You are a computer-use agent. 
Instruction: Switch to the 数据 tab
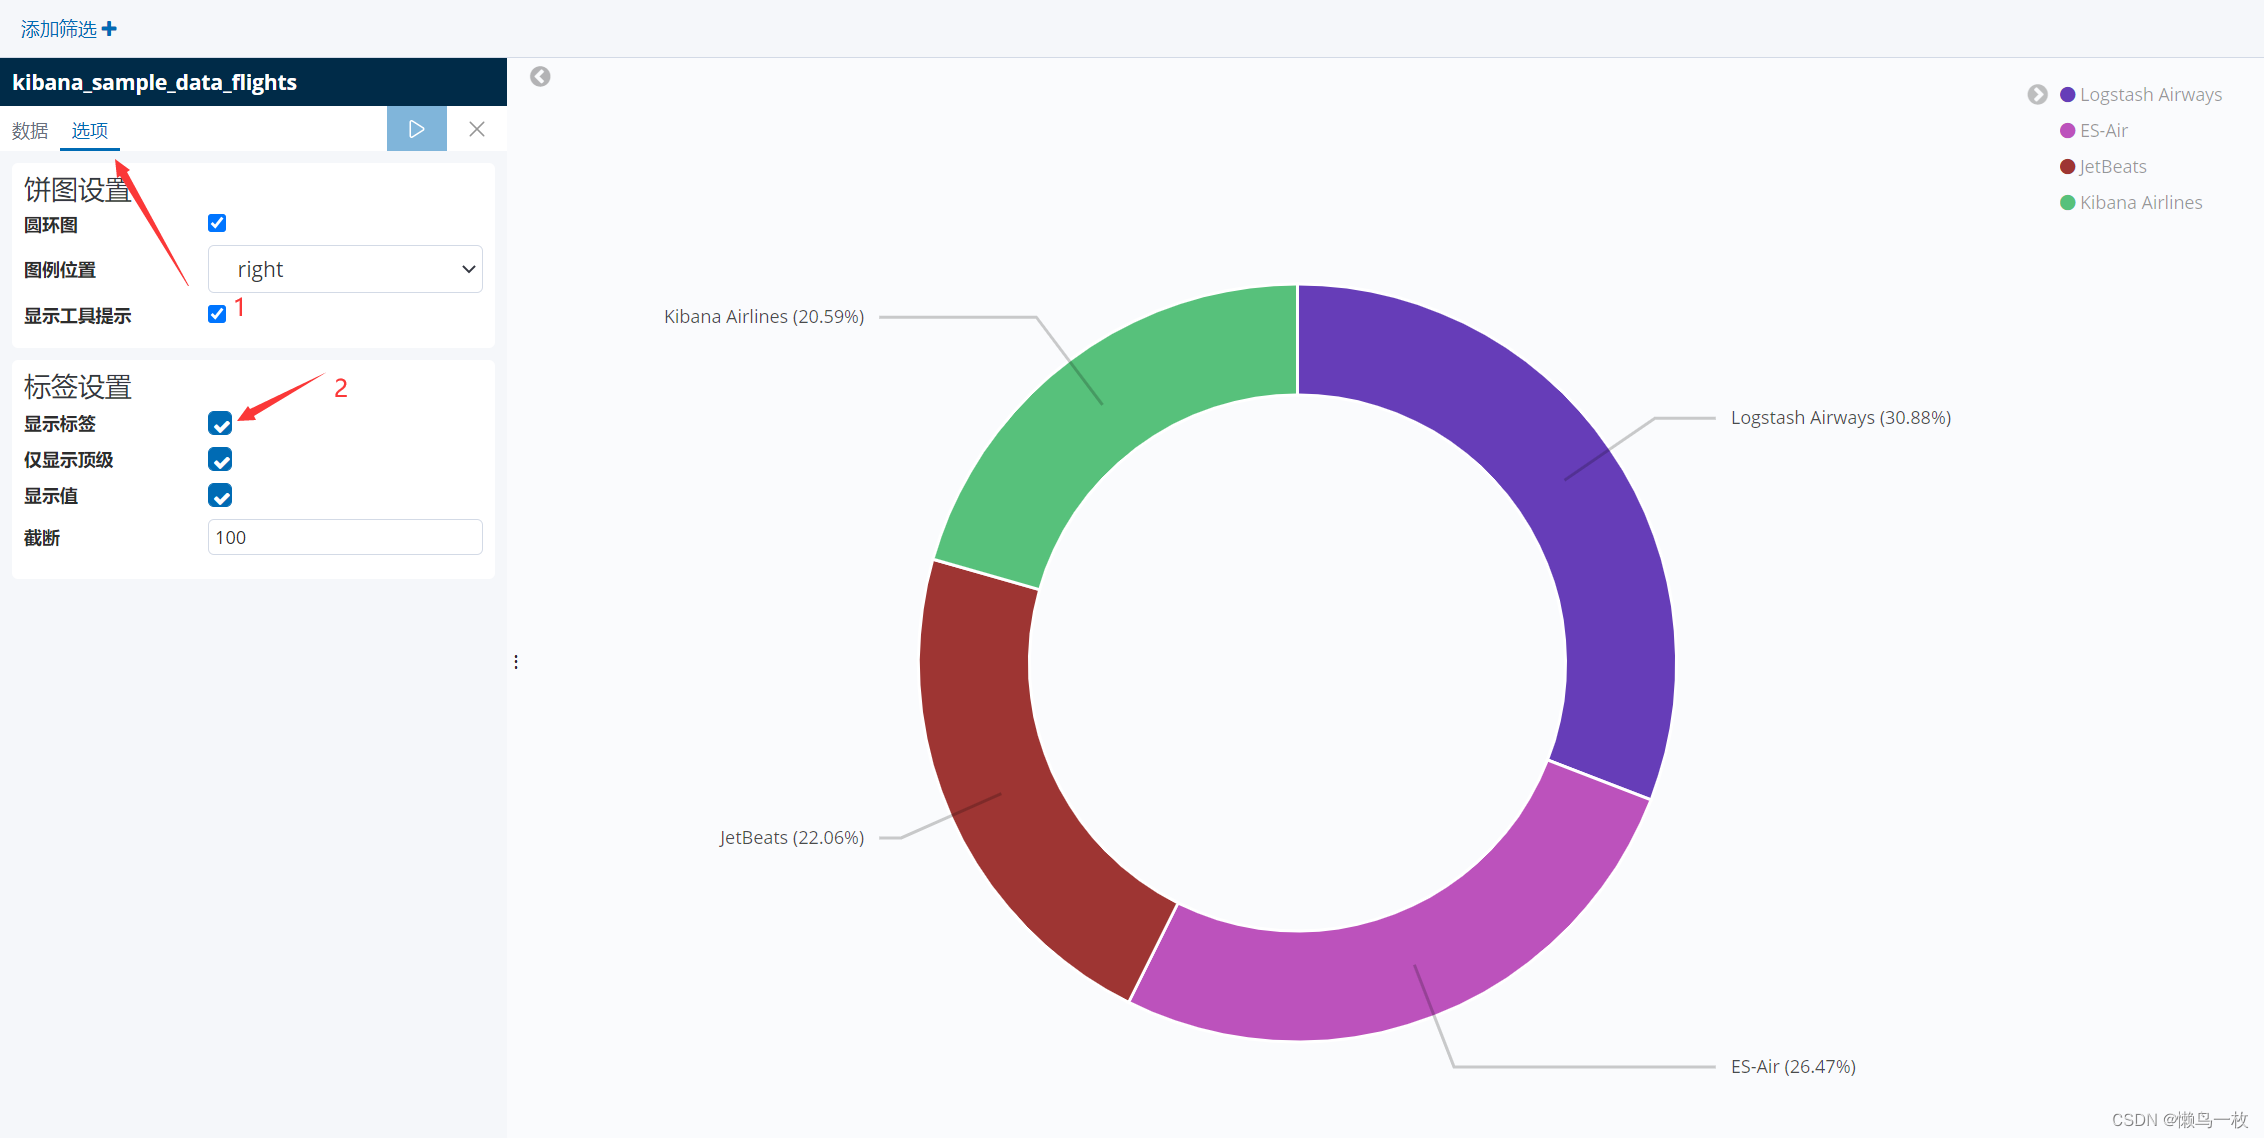[x=30, y=131]
